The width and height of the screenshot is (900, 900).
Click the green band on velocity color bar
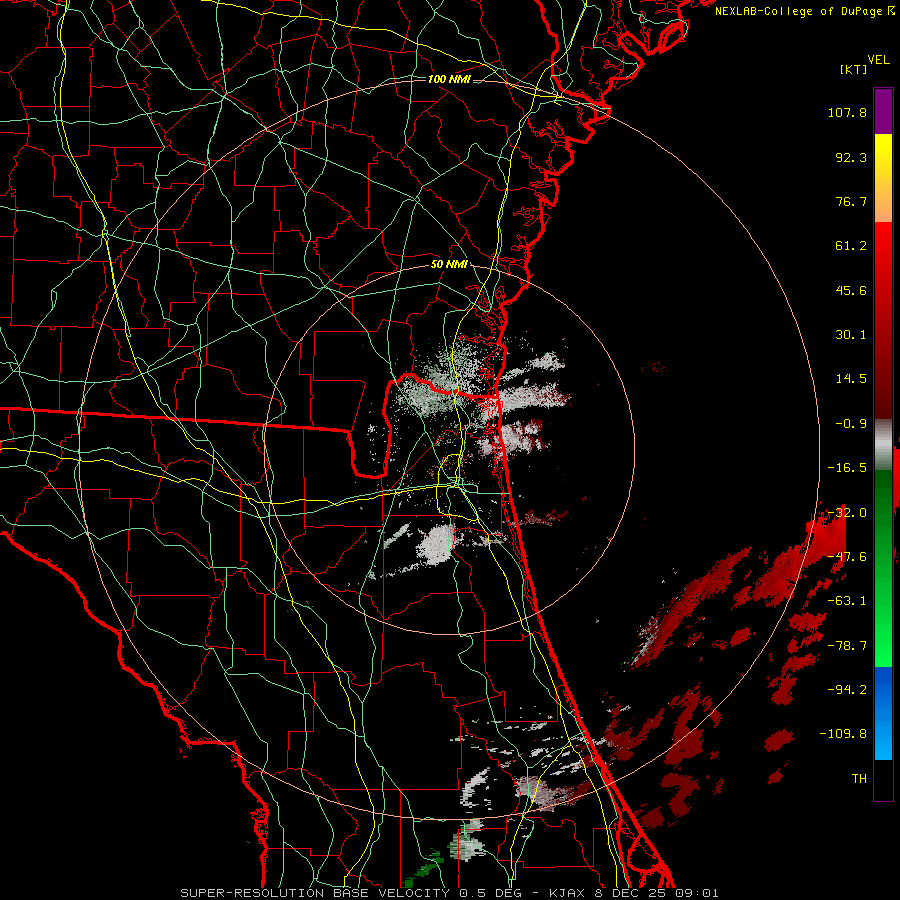883,568
